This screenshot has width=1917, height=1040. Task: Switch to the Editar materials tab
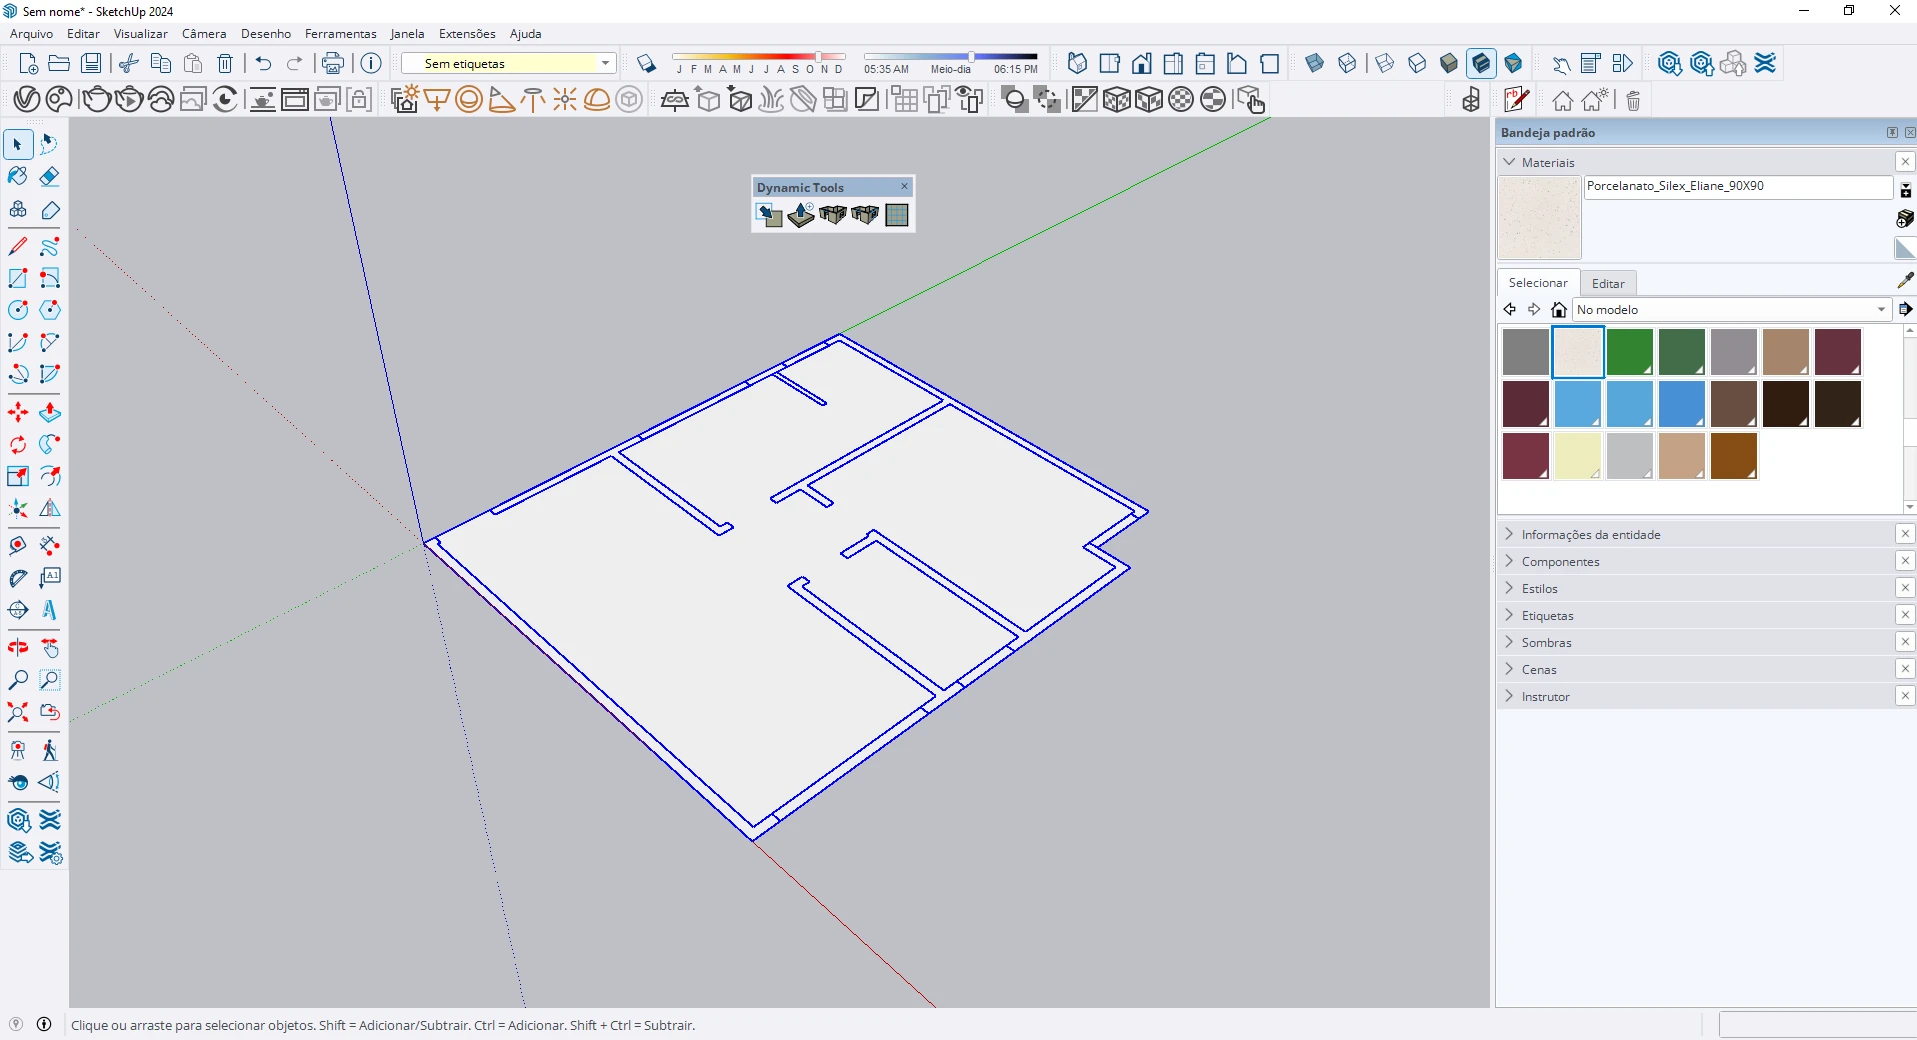[1608, 284]
